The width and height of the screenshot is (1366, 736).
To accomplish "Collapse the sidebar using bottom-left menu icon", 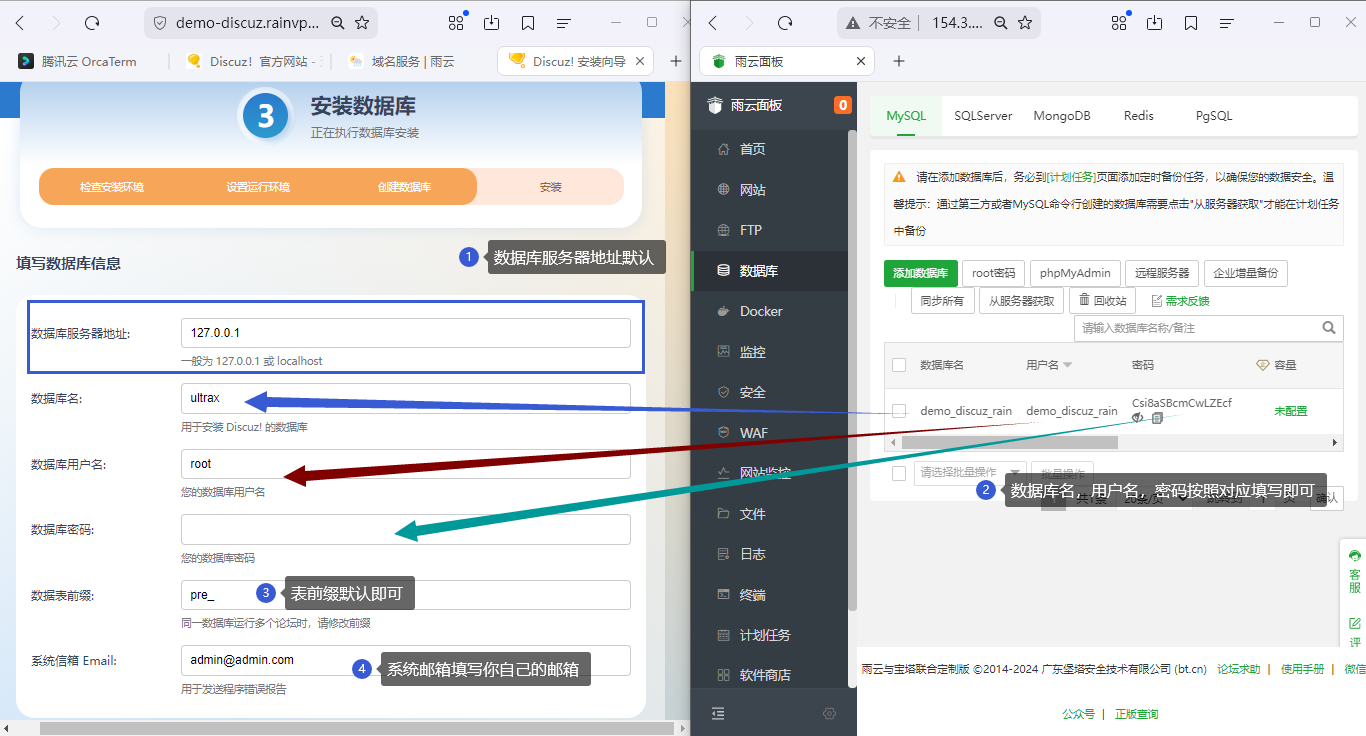I will (x=718, y=713).
